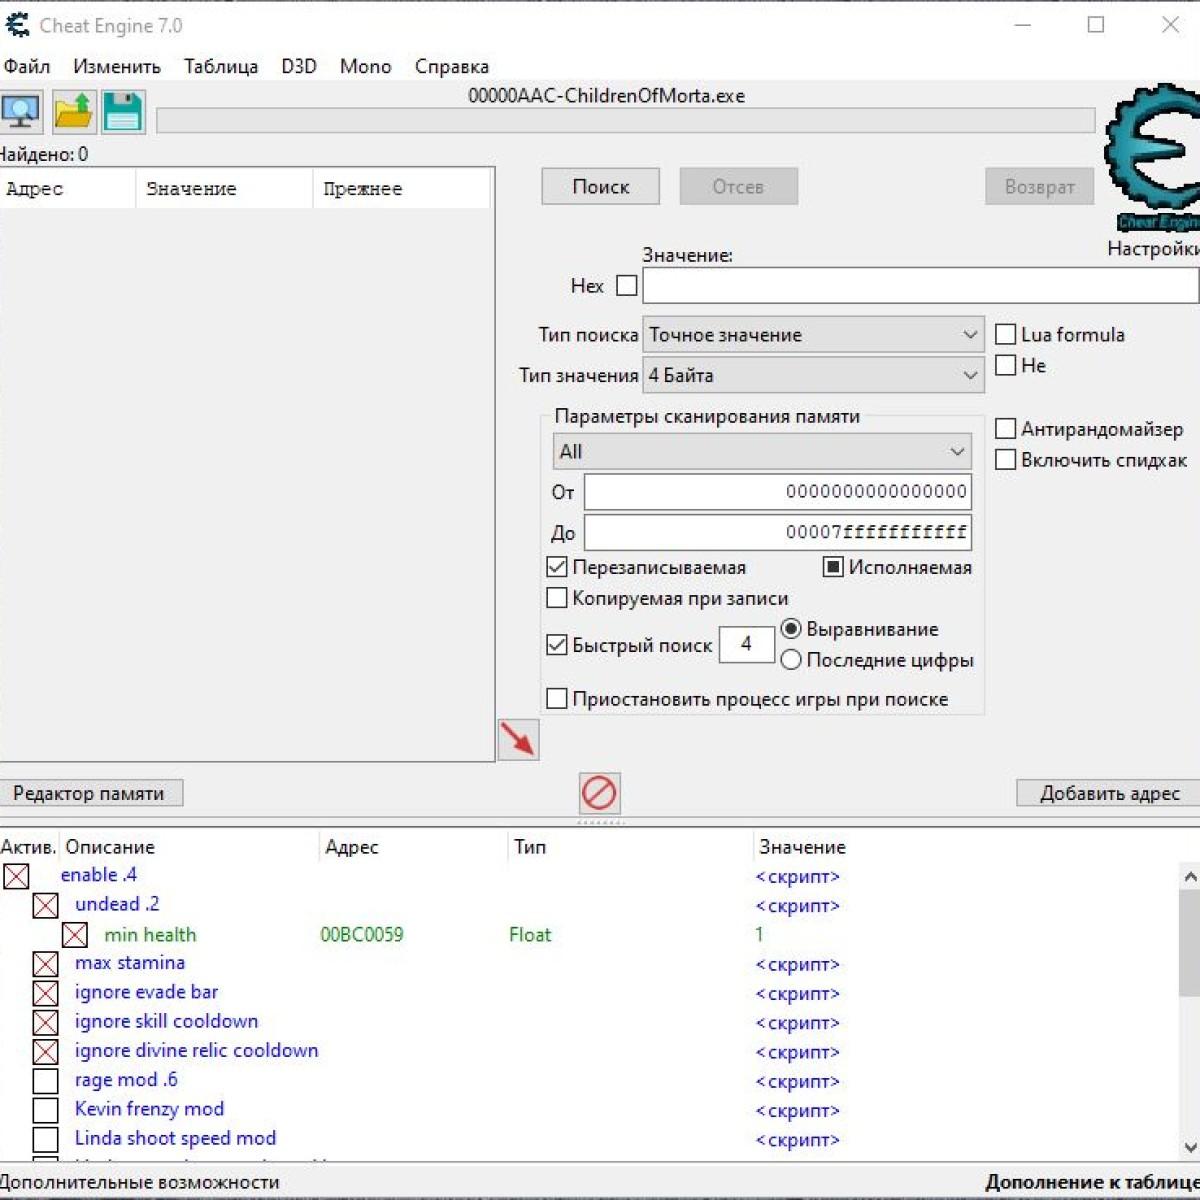Select the 'Последние цифры' radio button

tap(791, 660)
